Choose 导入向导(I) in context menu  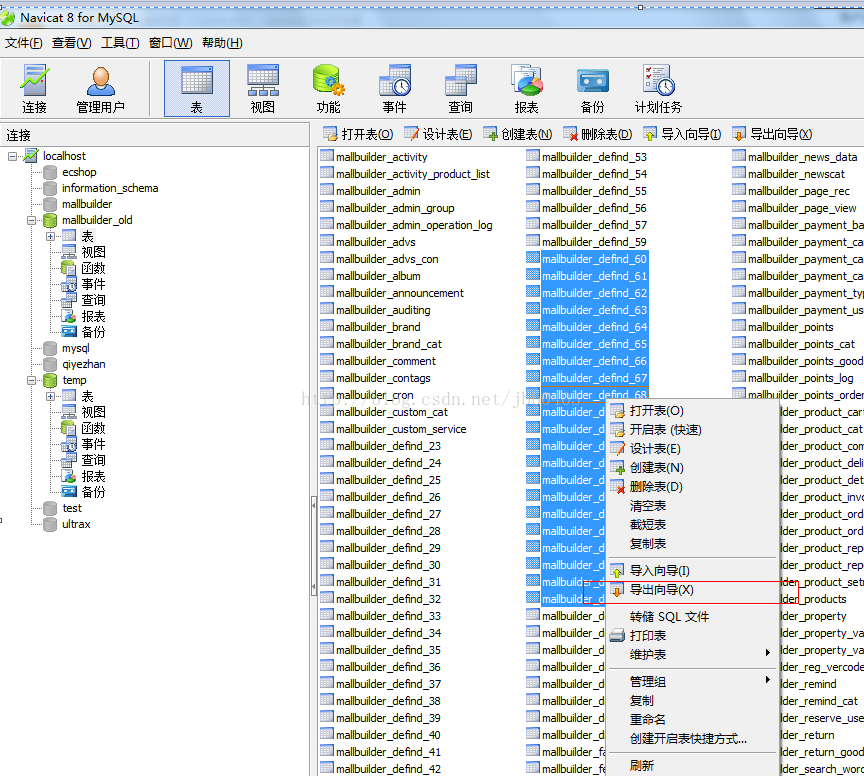(692, 571)
